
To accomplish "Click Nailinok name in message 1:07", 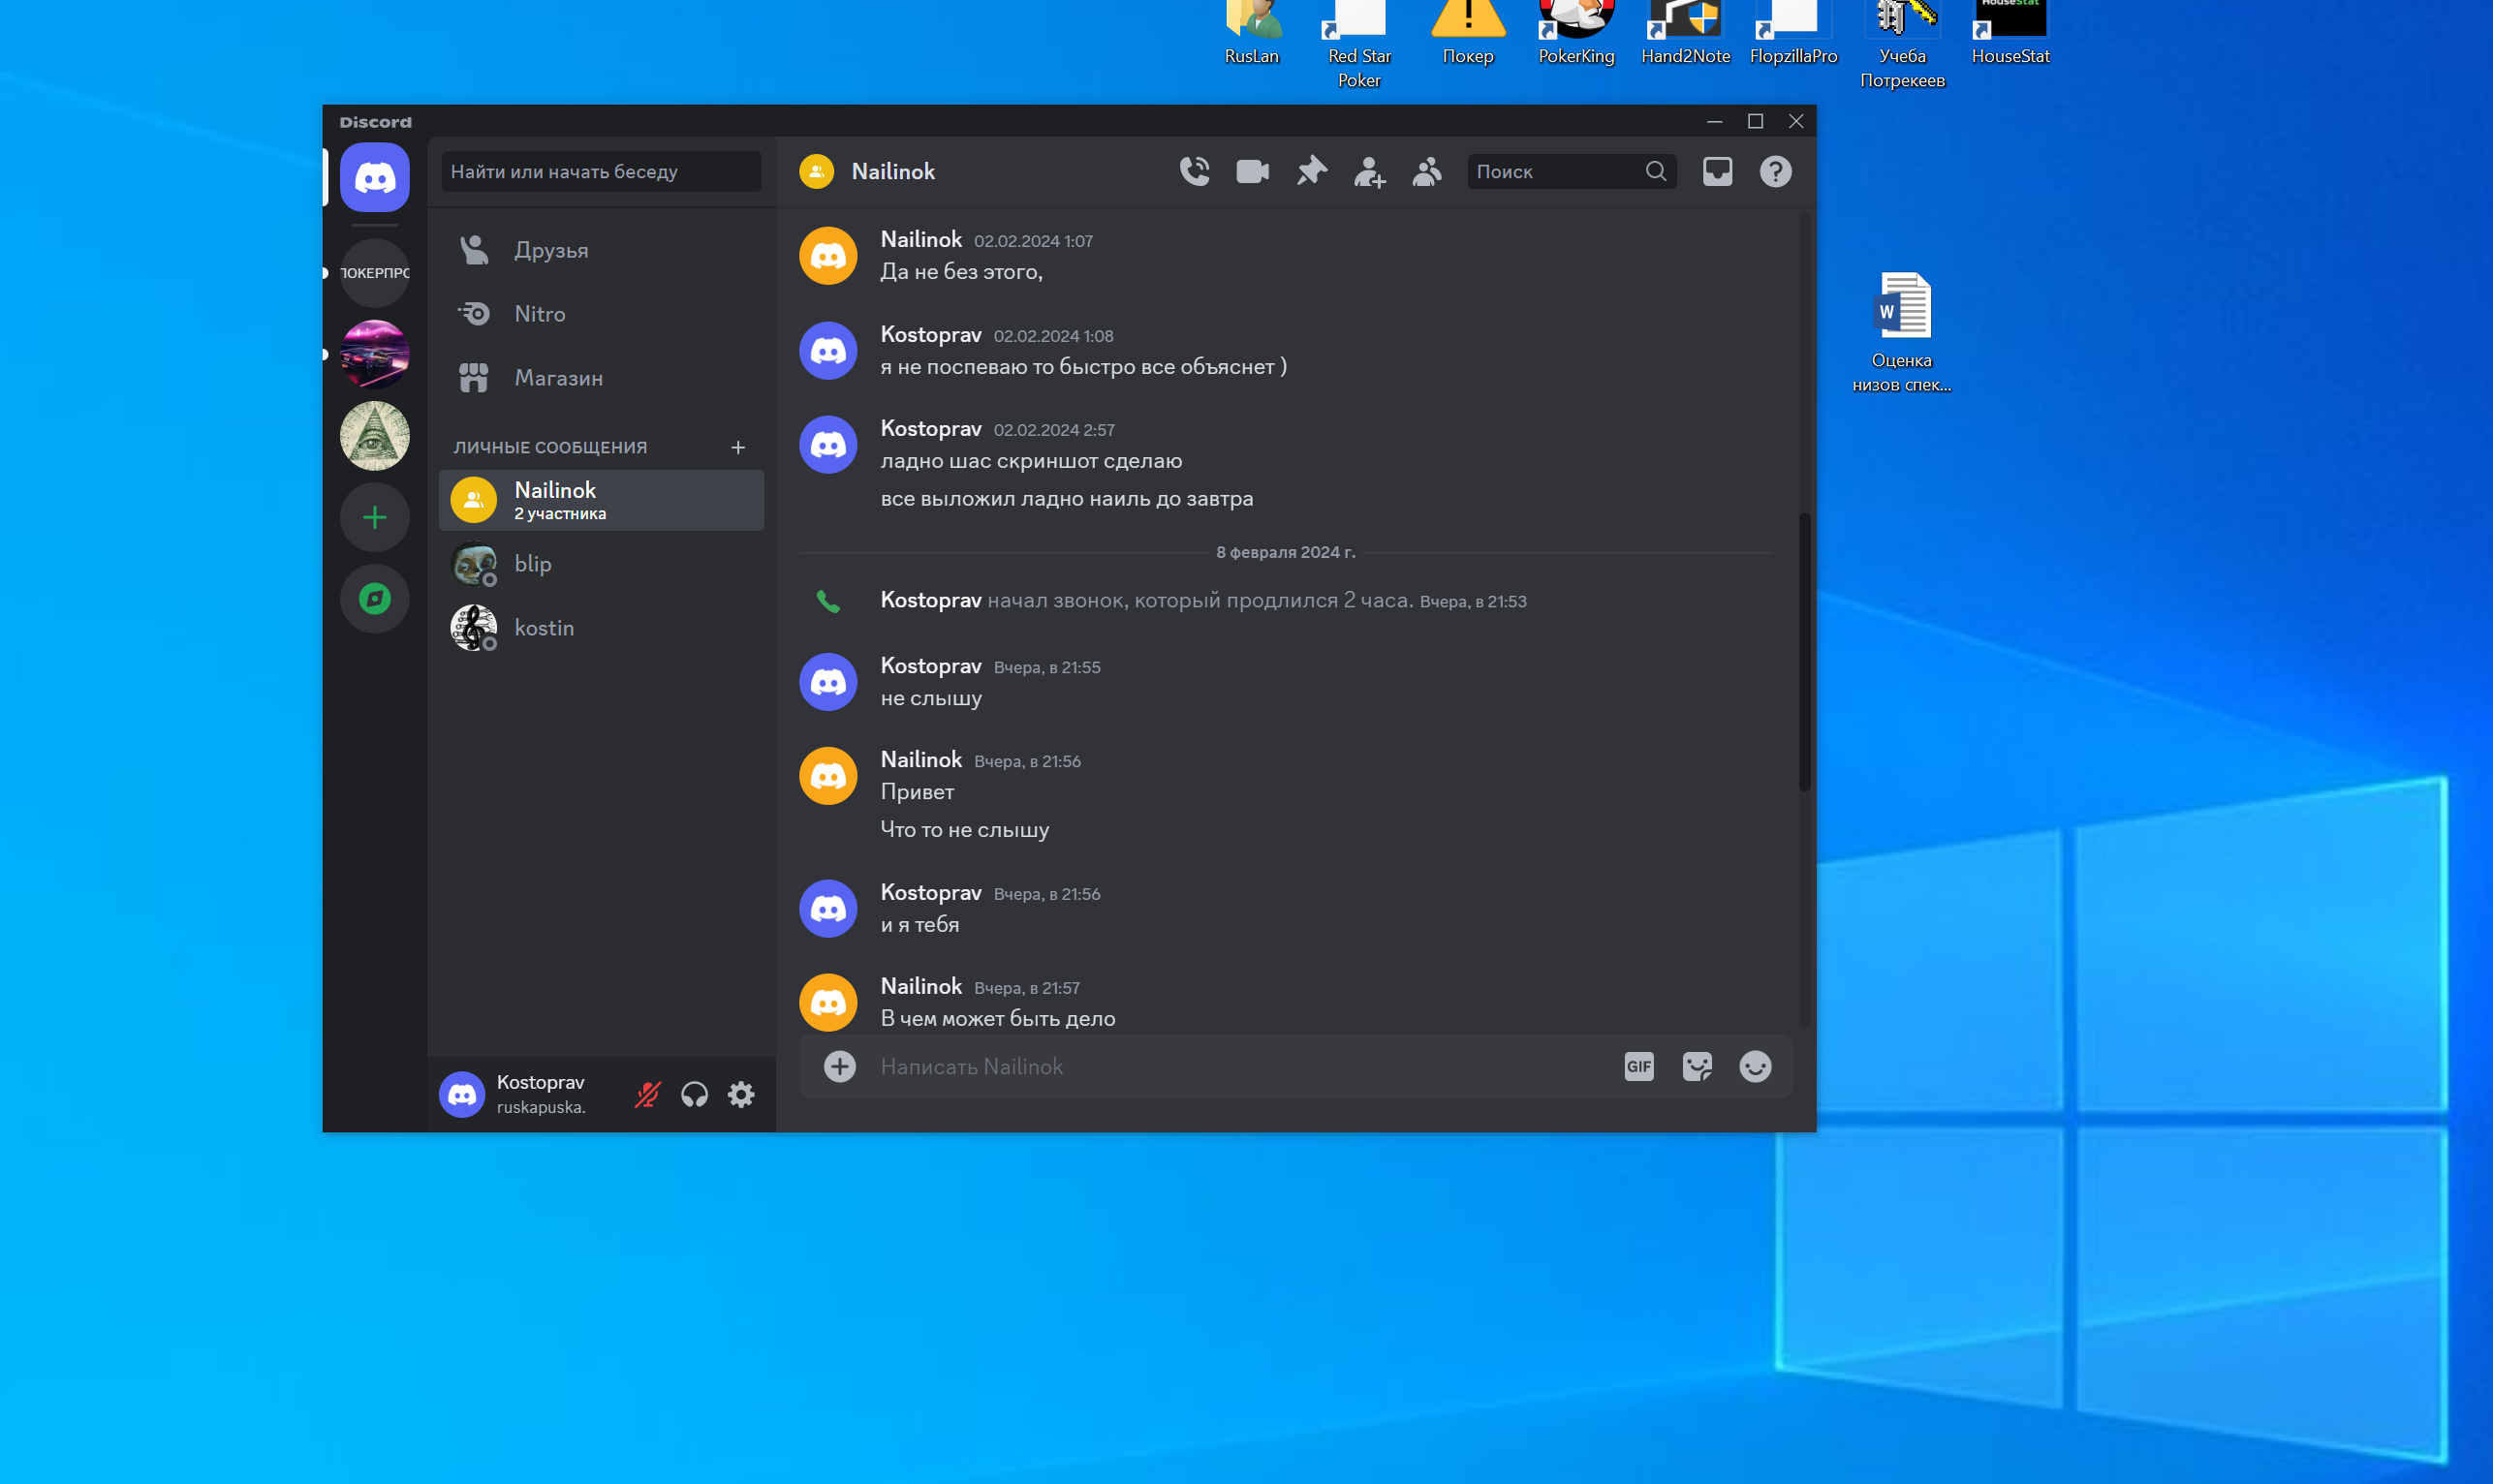I will tap(921, 239).
